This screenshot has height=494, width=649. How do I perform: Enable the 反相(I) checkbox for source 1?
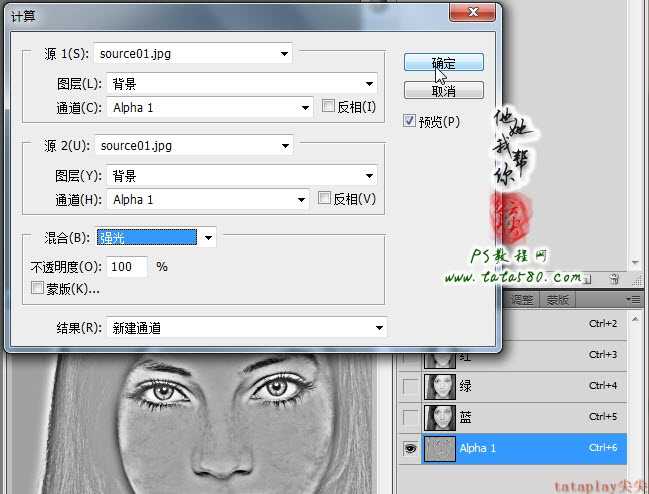pyautogui.click(x=328, y=106)
